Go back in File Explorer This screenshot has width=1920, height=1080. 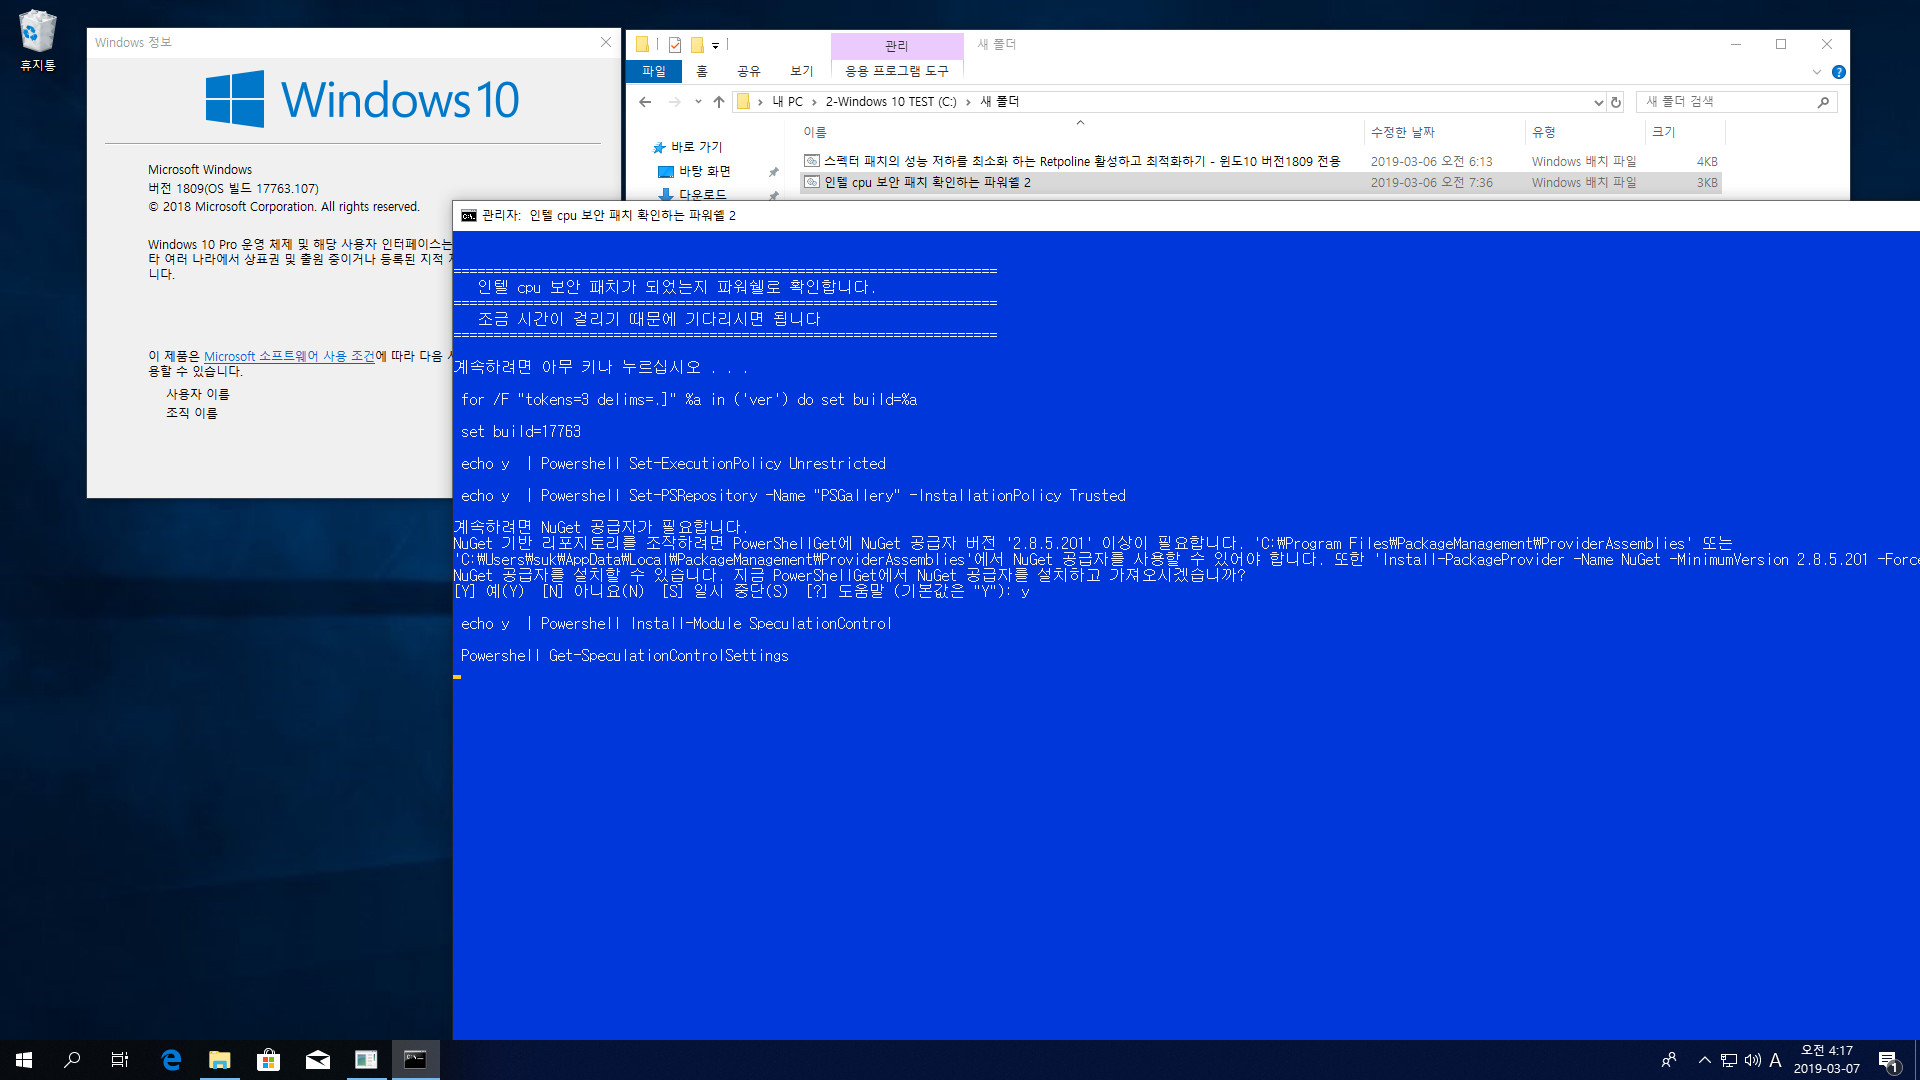coord(645,102)
